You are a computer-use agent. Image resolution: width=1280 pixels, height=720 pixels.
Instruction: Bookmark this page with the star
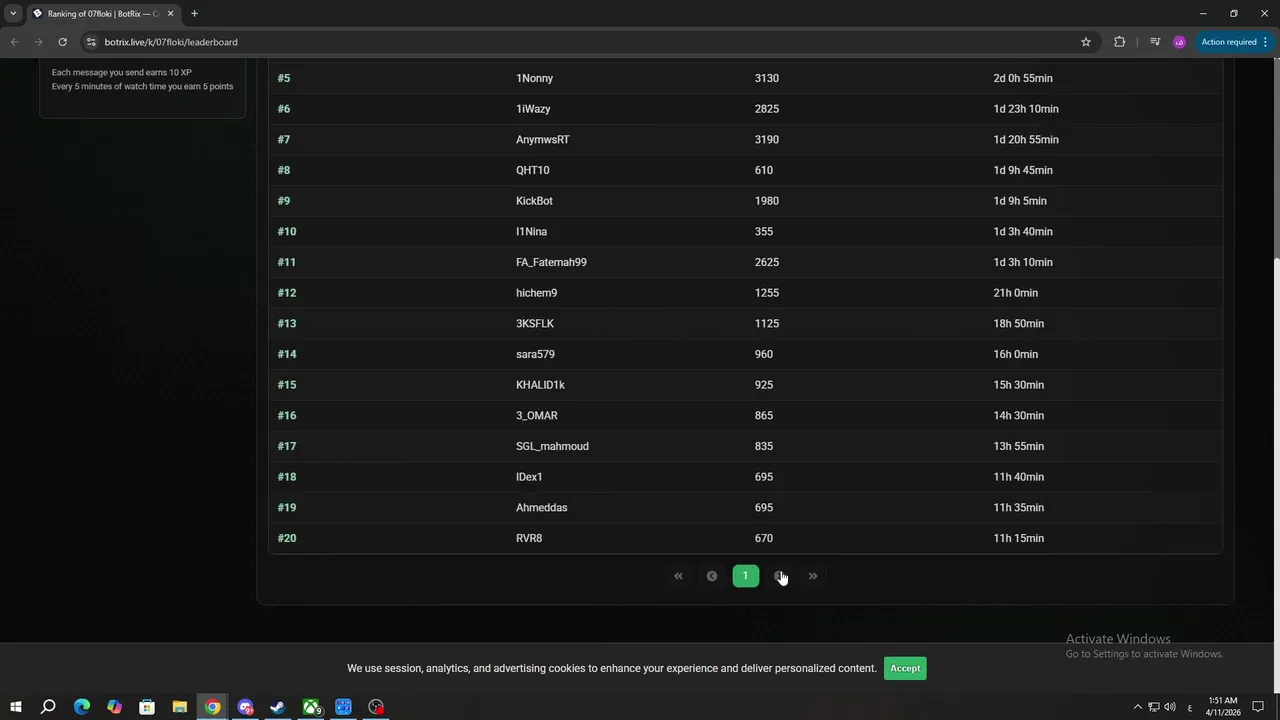coord(1086,42)
